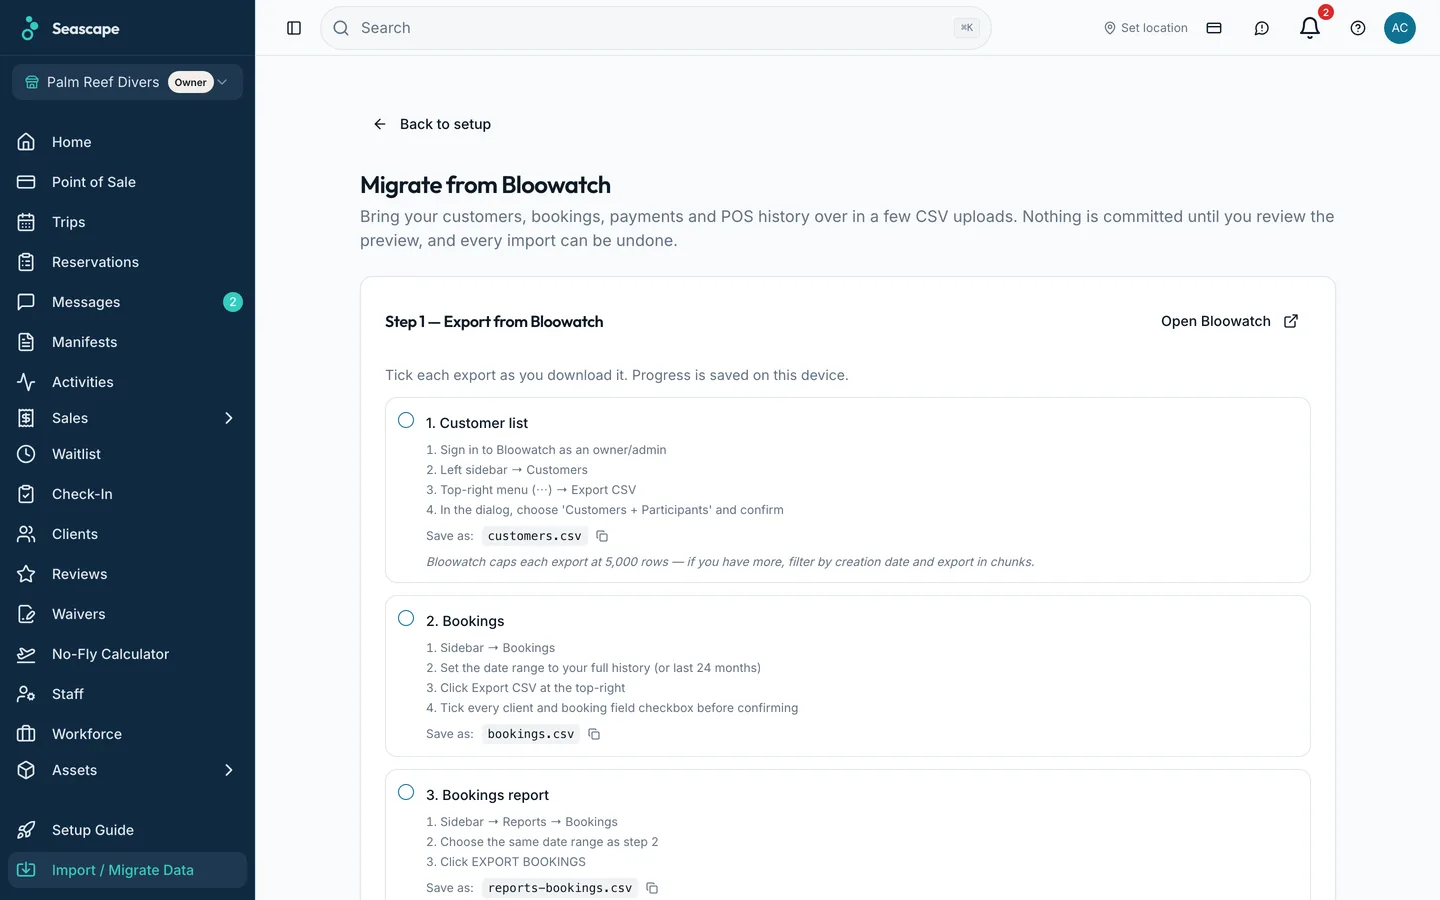Open the Palm Reef Divers shop switcher
Viewport: 1440px width, 900px height.
point(127,82)
